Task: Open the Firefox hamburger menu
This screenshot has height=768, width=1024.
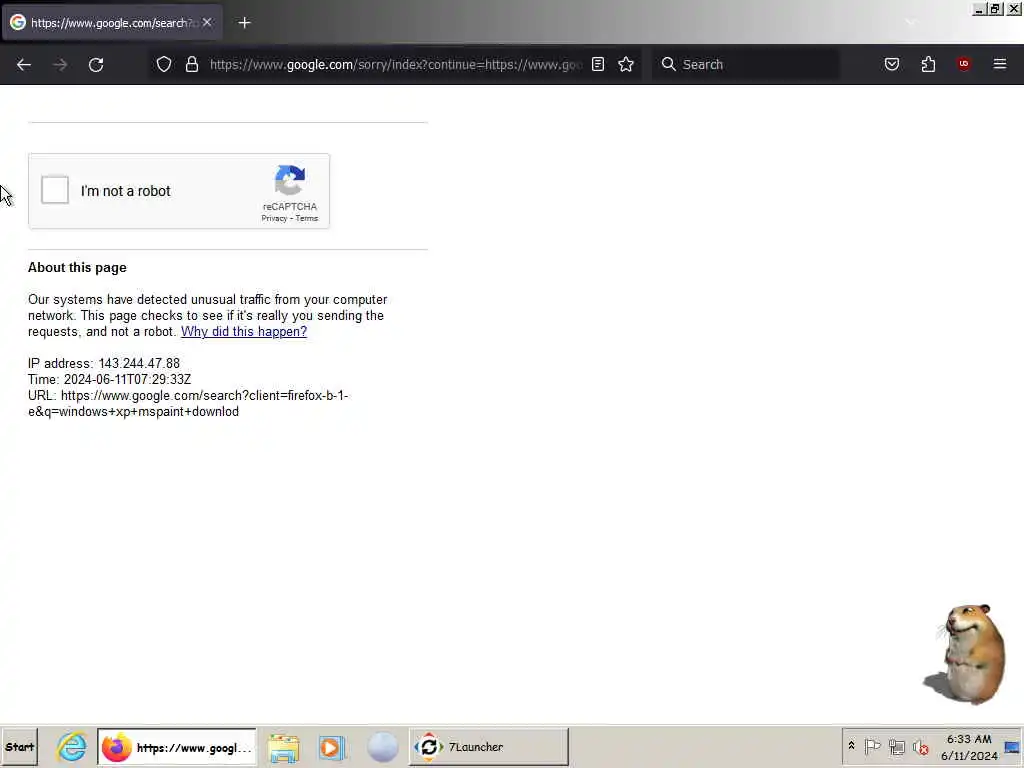Action: click(1000, 64)
